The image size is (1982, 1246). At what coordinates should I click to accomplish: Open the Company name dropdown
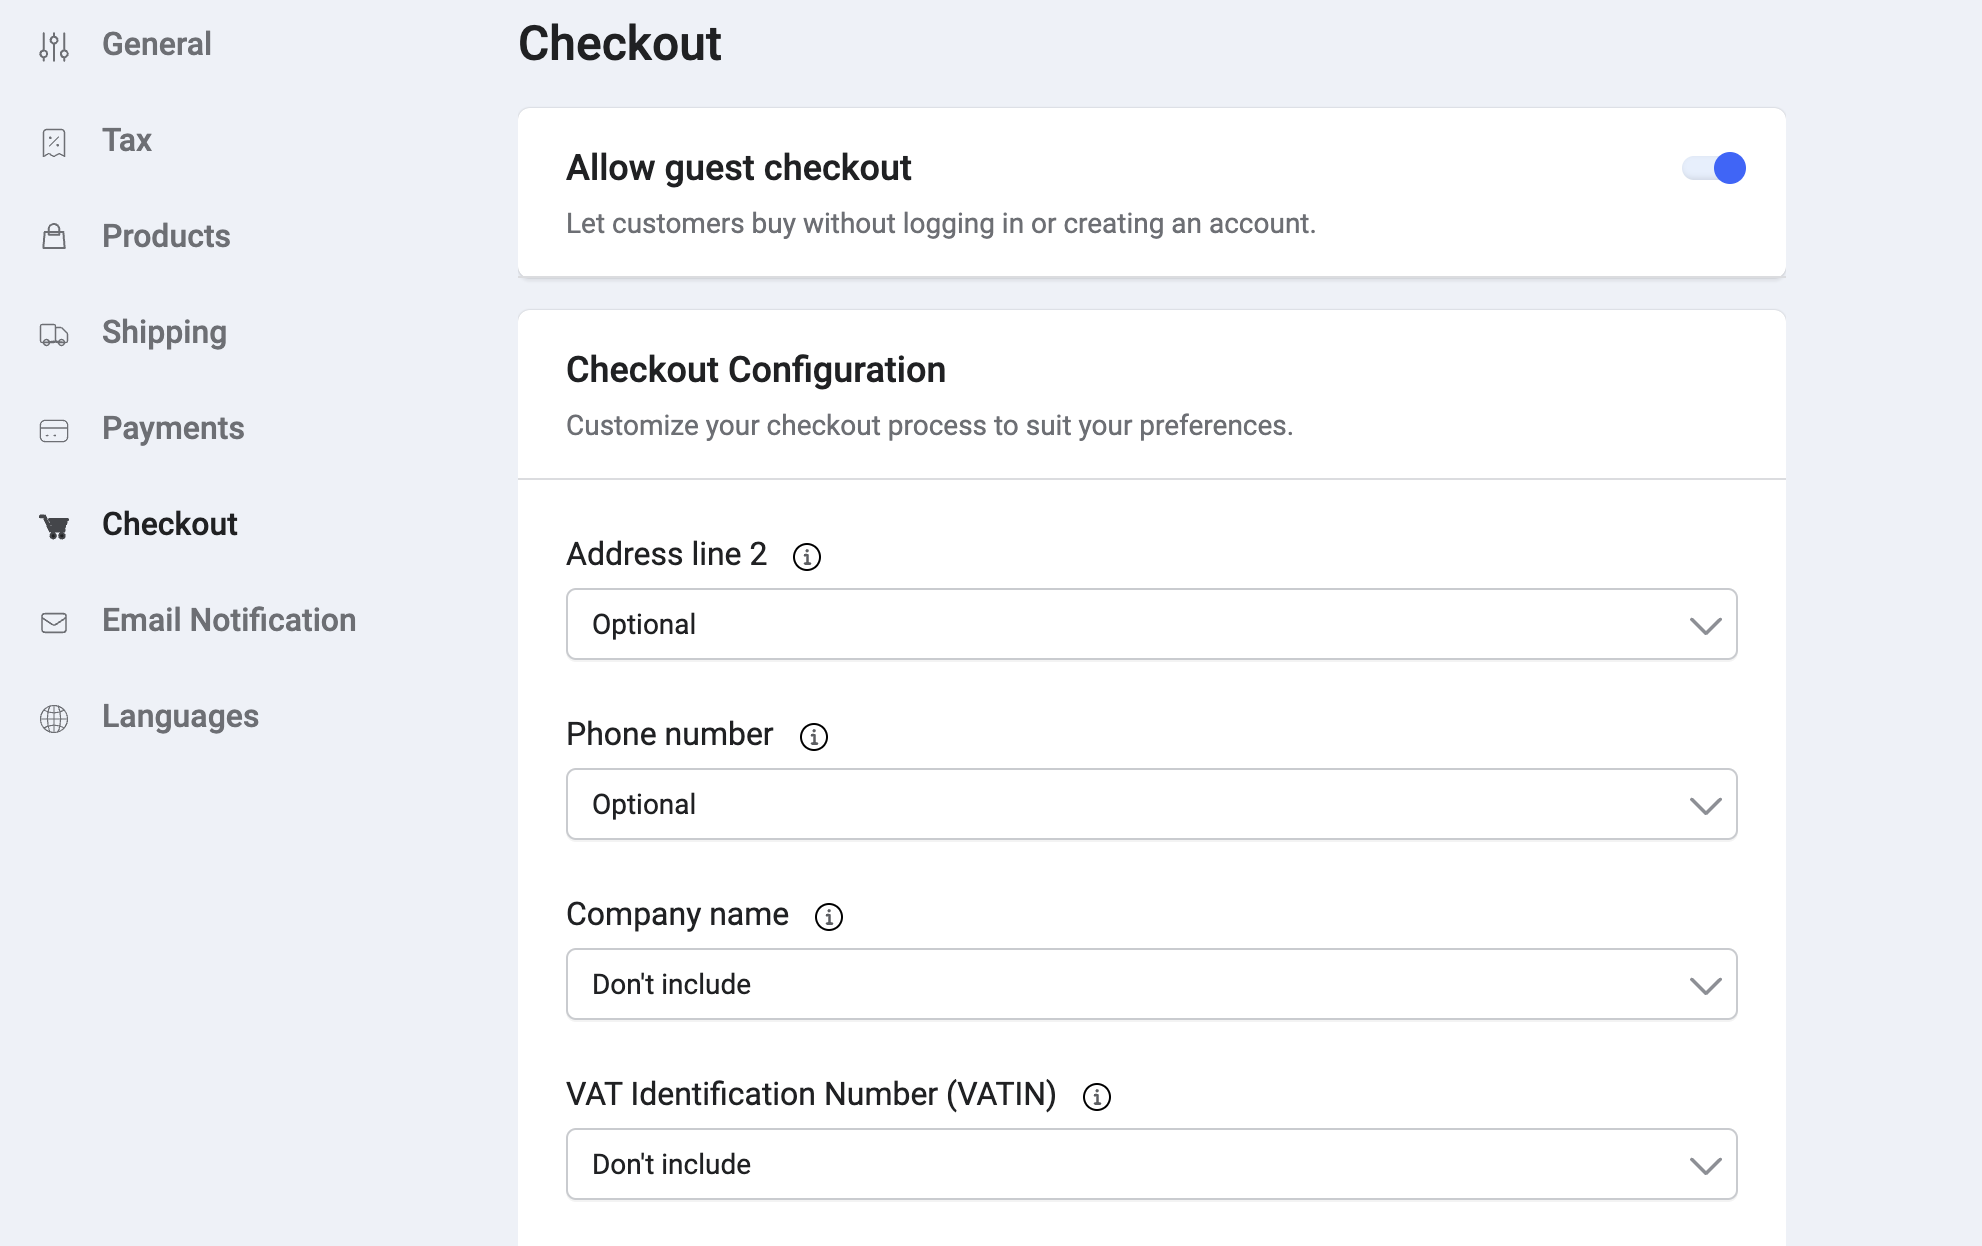[1151, 984]
